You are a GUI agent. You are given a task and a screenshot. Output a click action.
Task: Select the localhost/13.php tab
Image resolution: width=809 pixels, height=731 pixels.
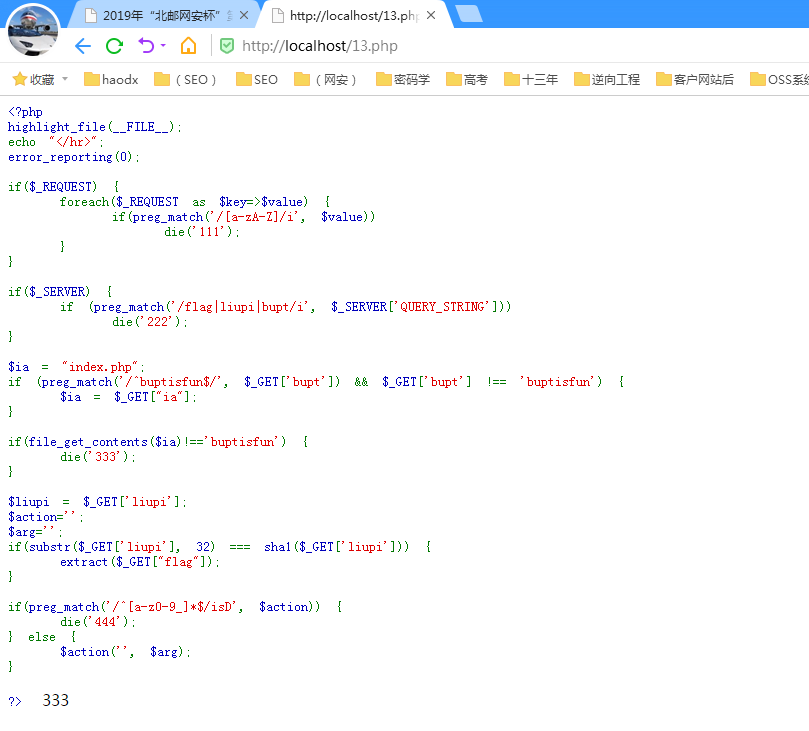[x=345, y=15]
